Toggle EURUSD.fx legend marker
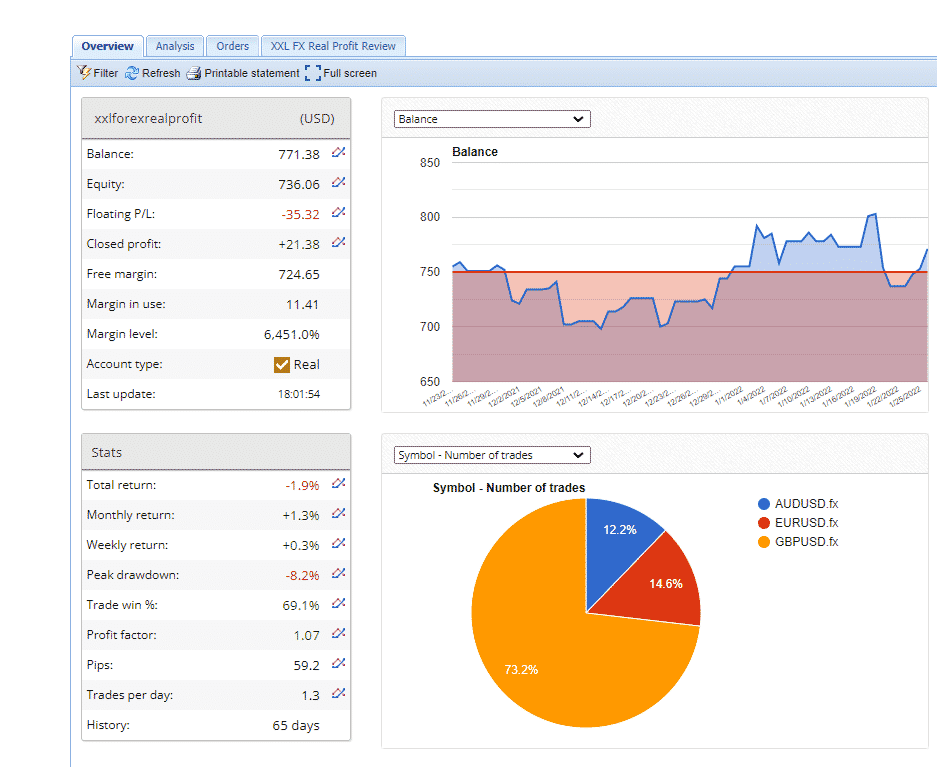The height and width of the screenshot is (767, 937). [x=765, y=523]
